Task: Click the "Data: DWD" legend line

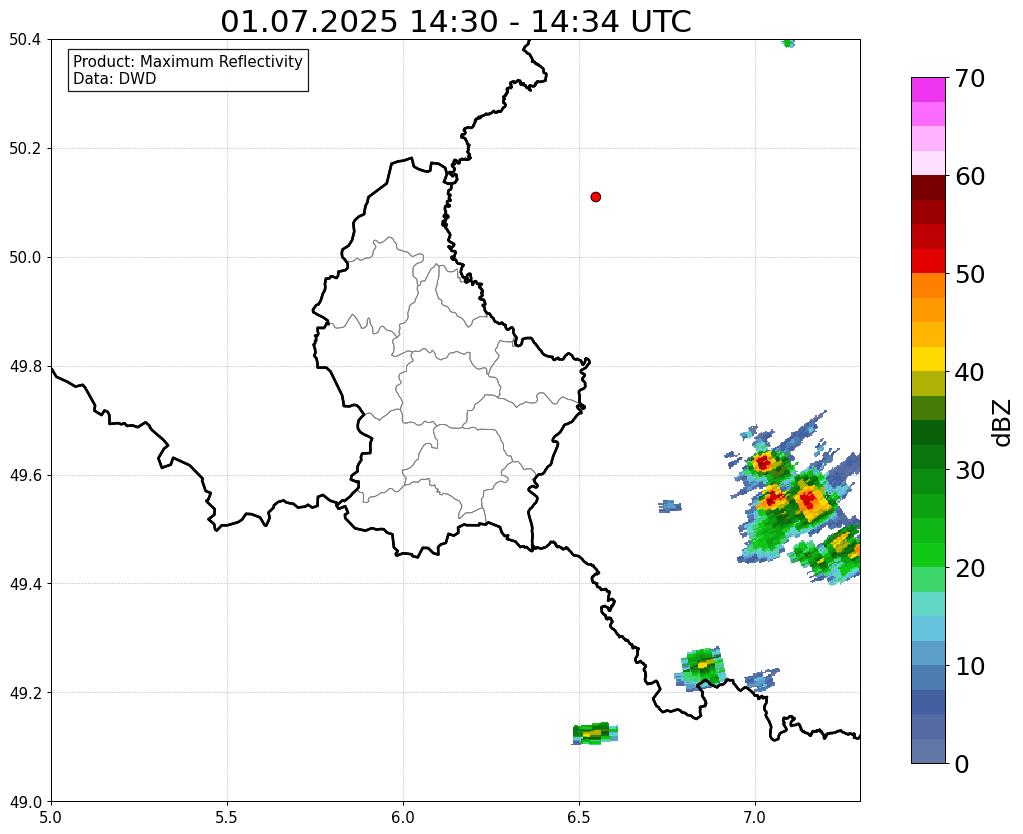Action: (115, 79)
